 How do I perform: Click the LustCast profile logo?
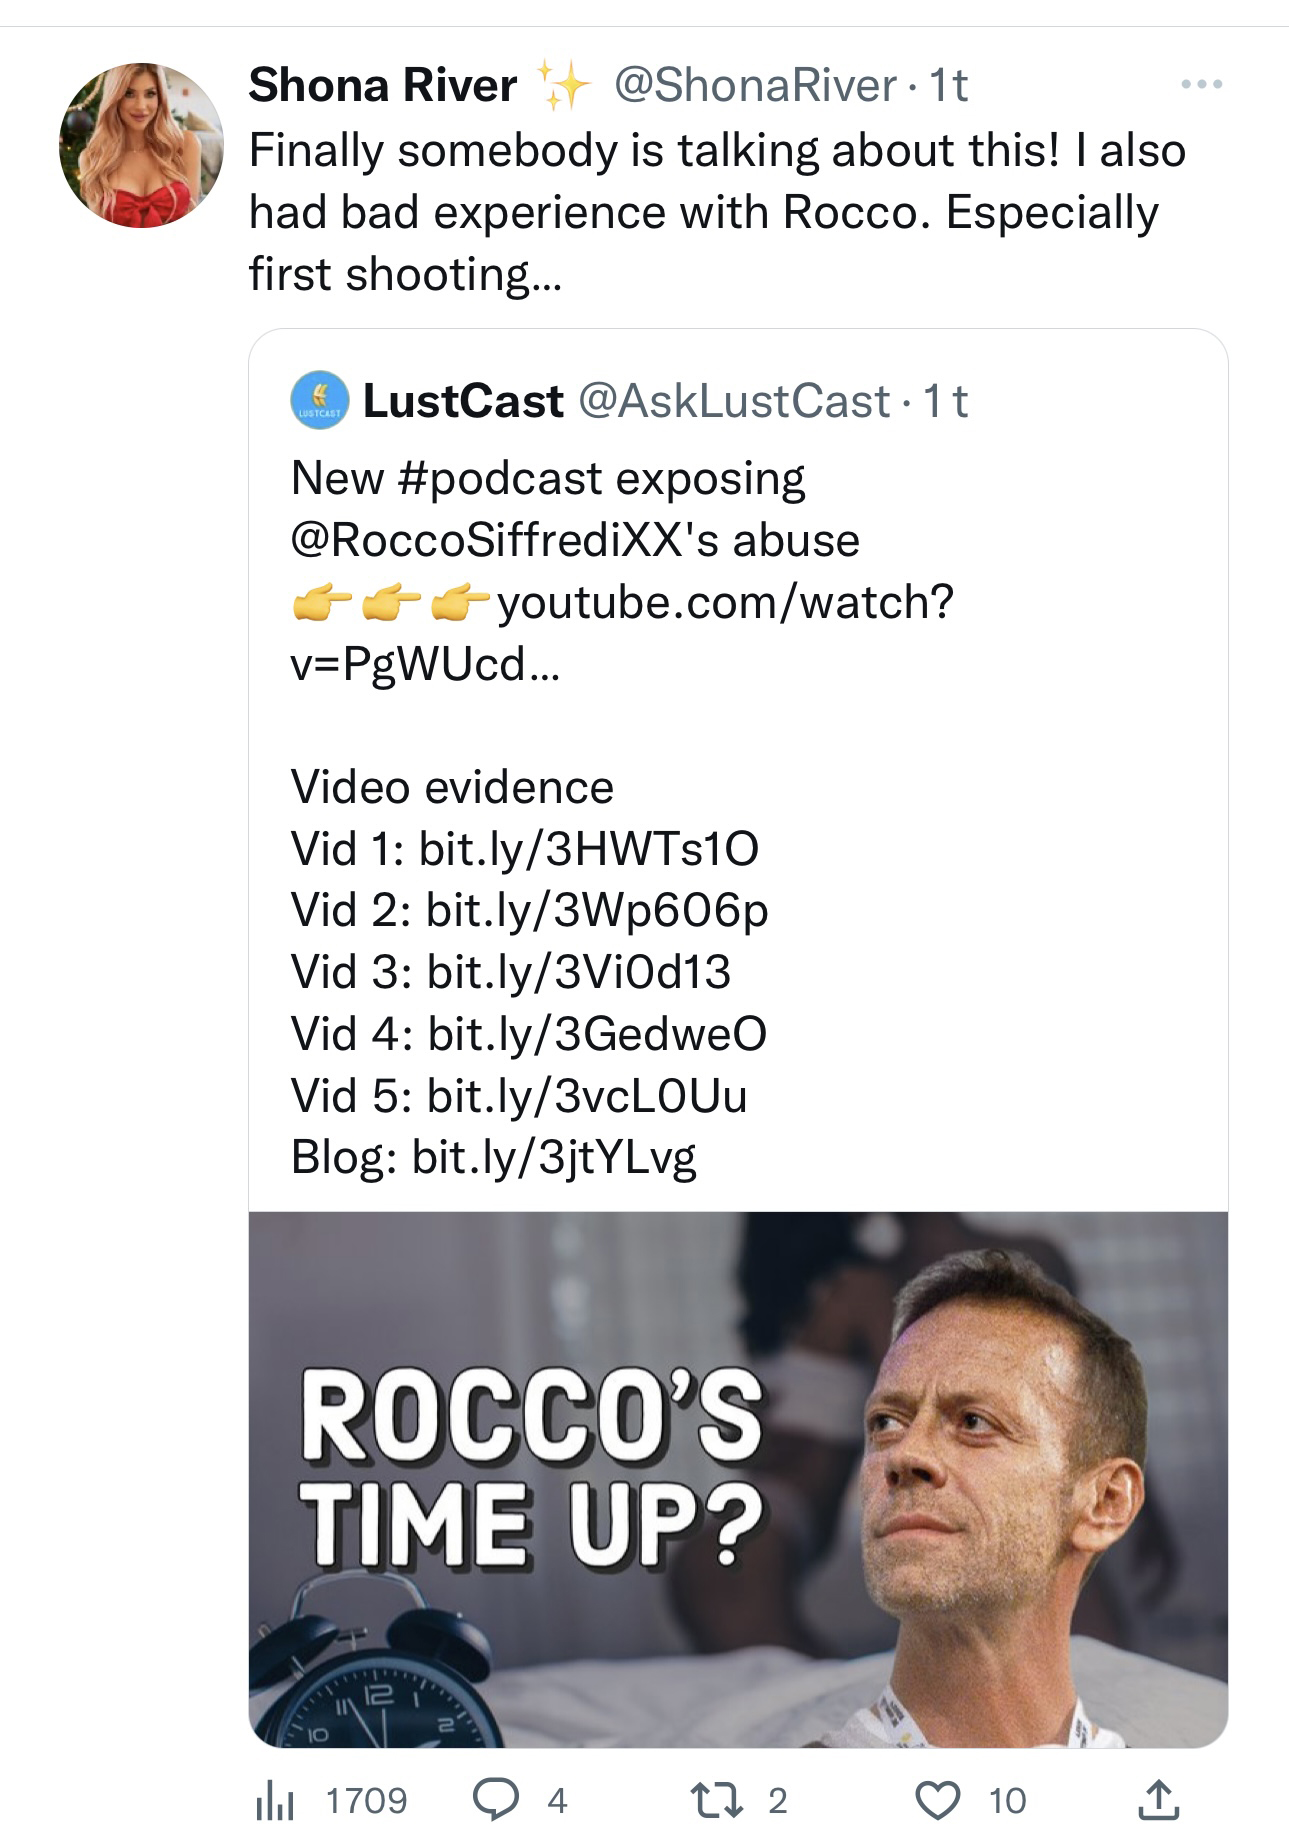(319, 401)
